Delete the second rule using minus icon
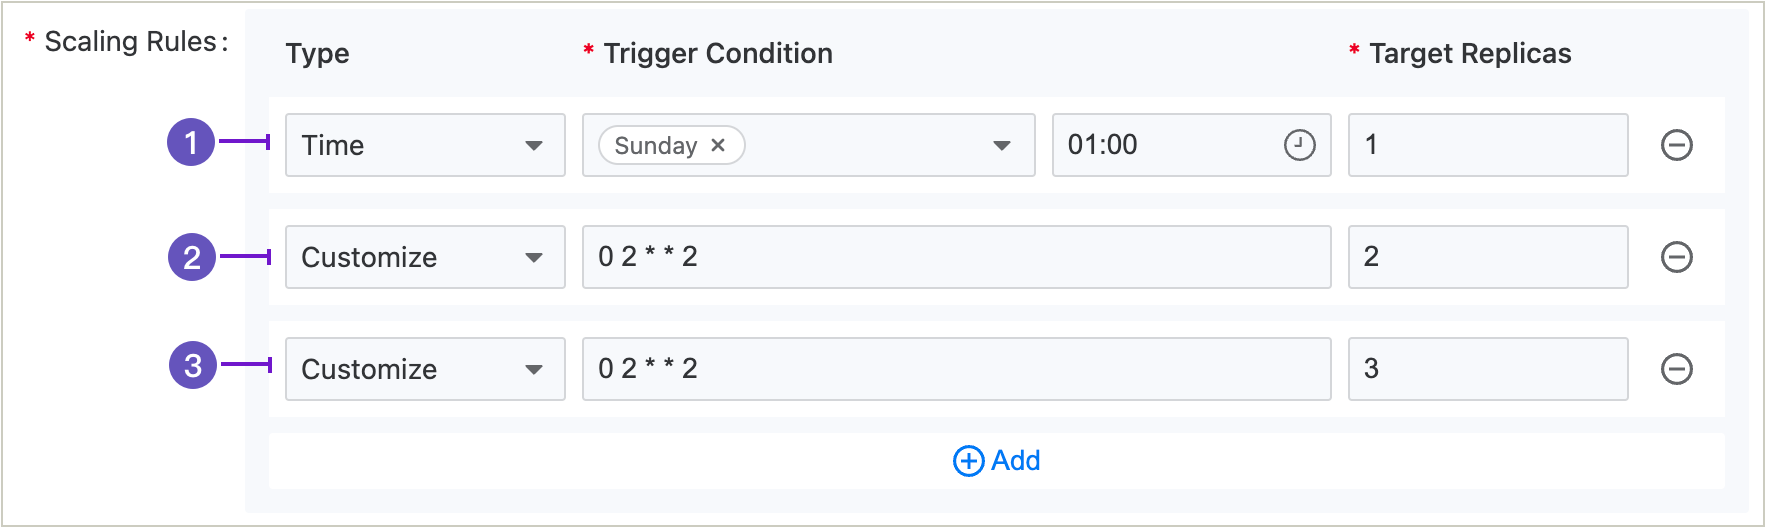This screenshot has width=1766, height=528. coord(1676,257)
